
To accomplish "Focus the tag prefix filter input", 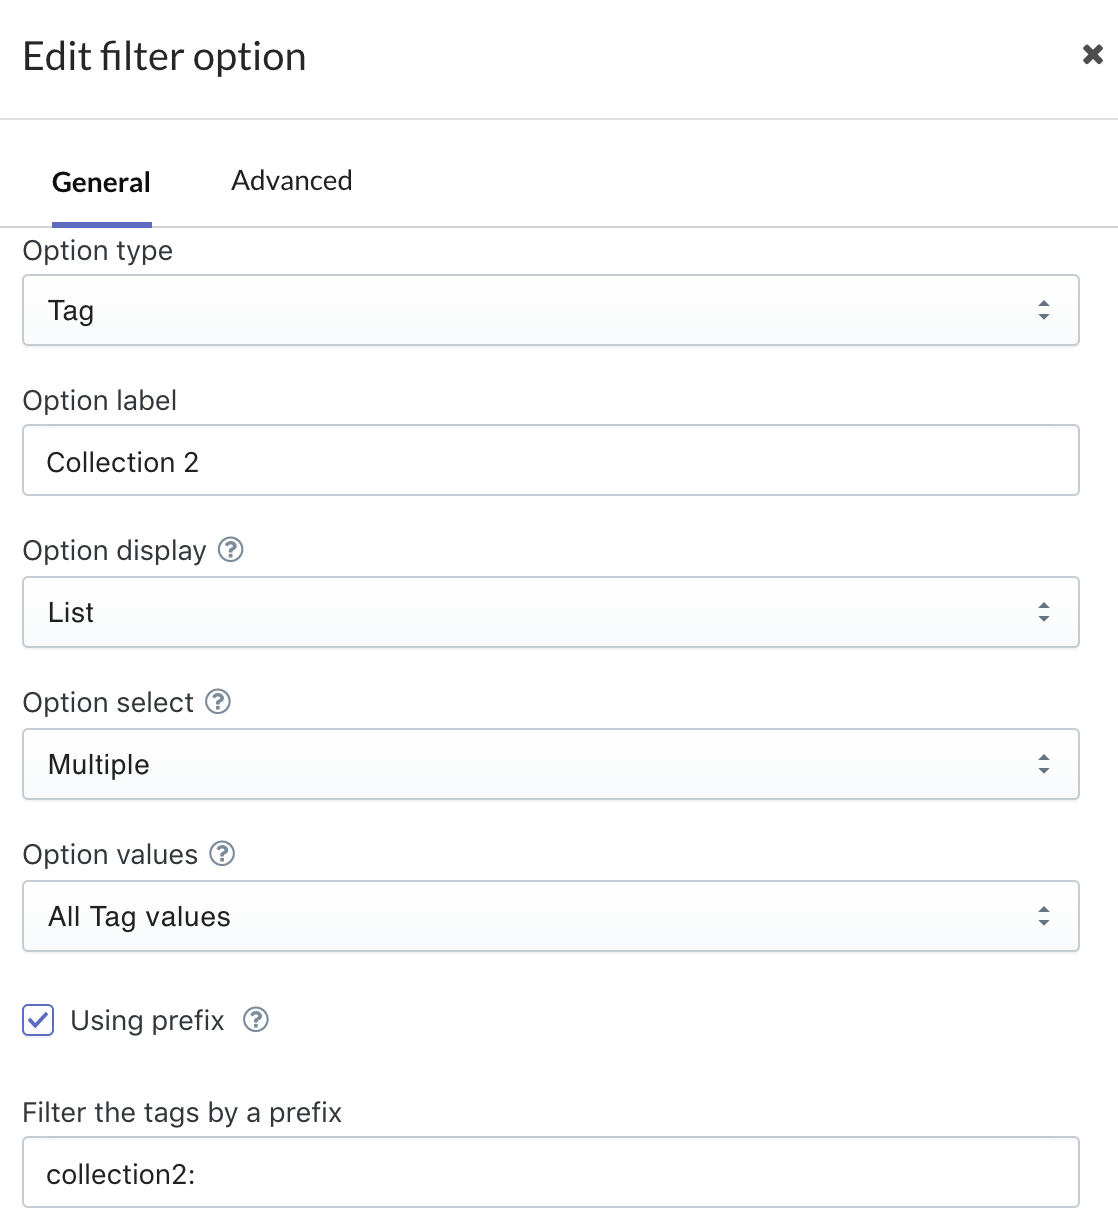I will tap(550, 1173).
